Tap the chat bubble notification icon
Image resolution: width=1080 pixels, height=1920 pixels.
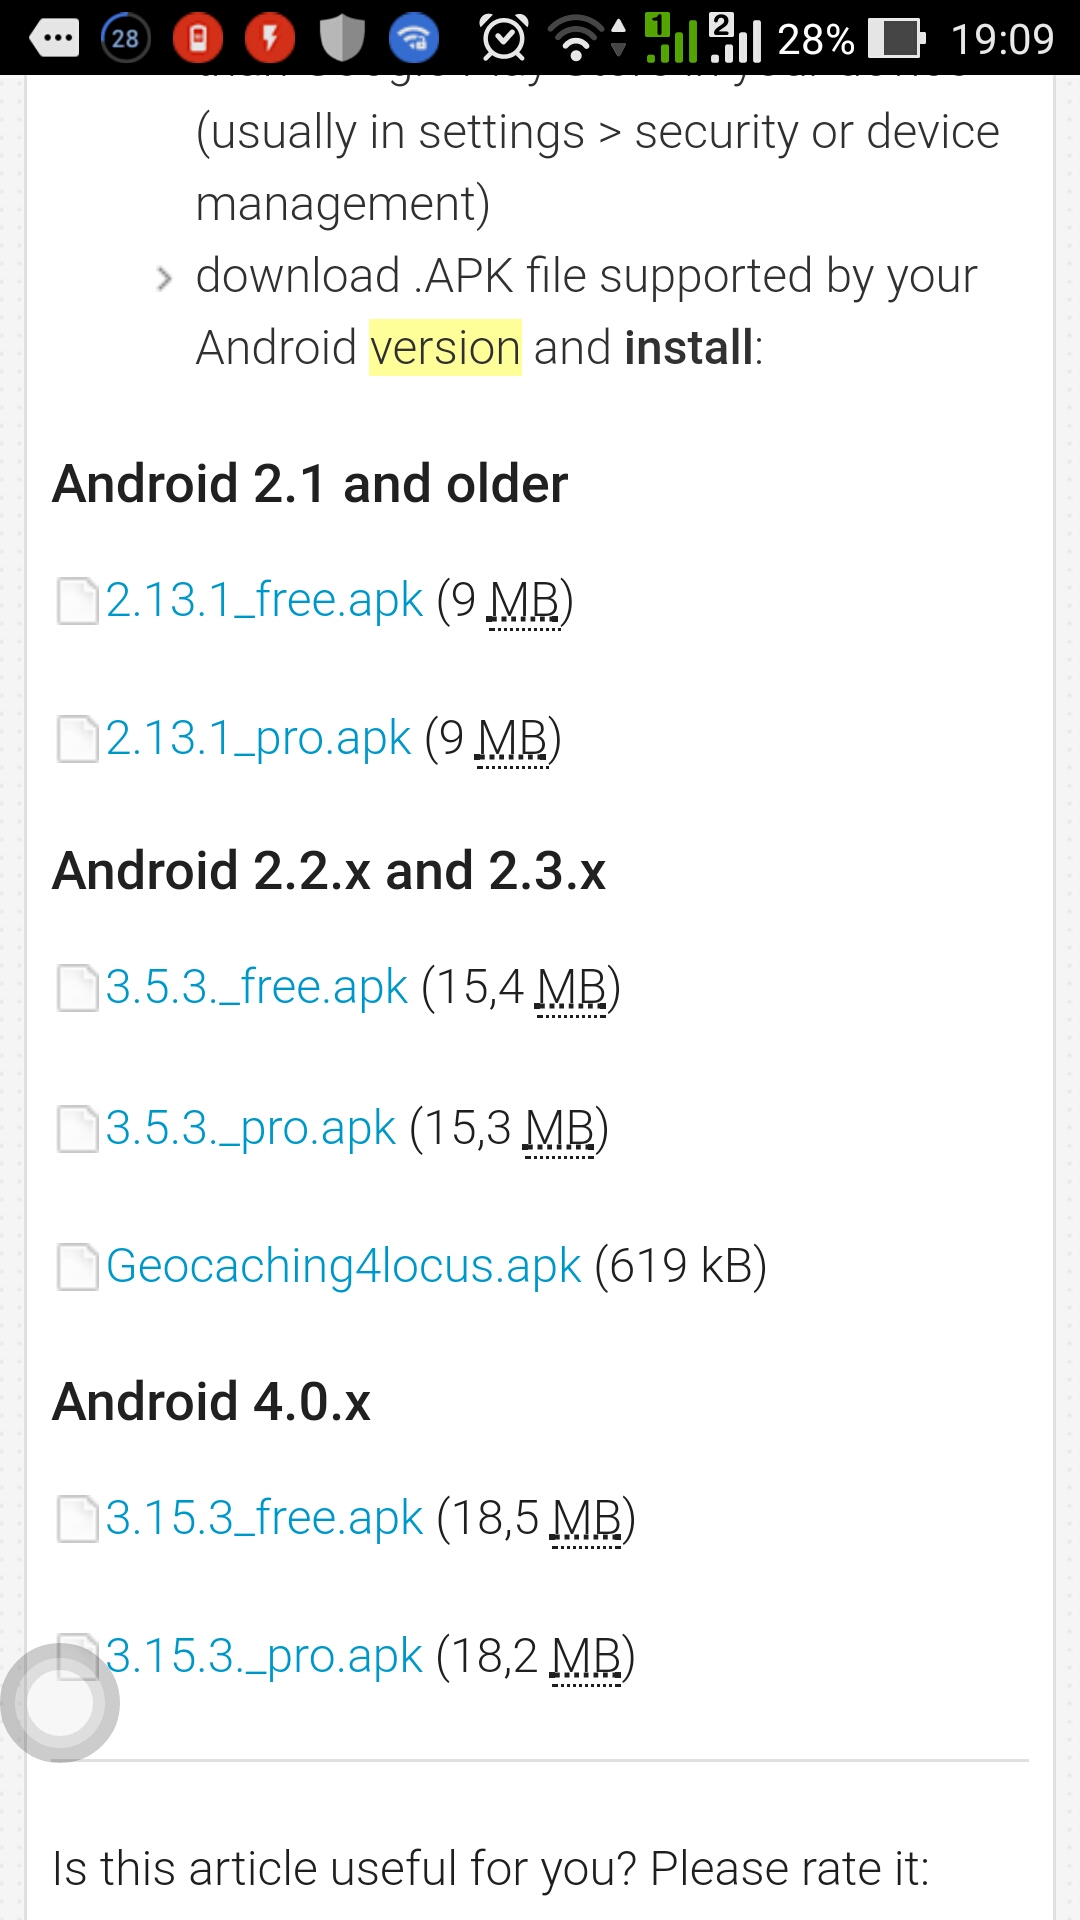pos(55,38)
